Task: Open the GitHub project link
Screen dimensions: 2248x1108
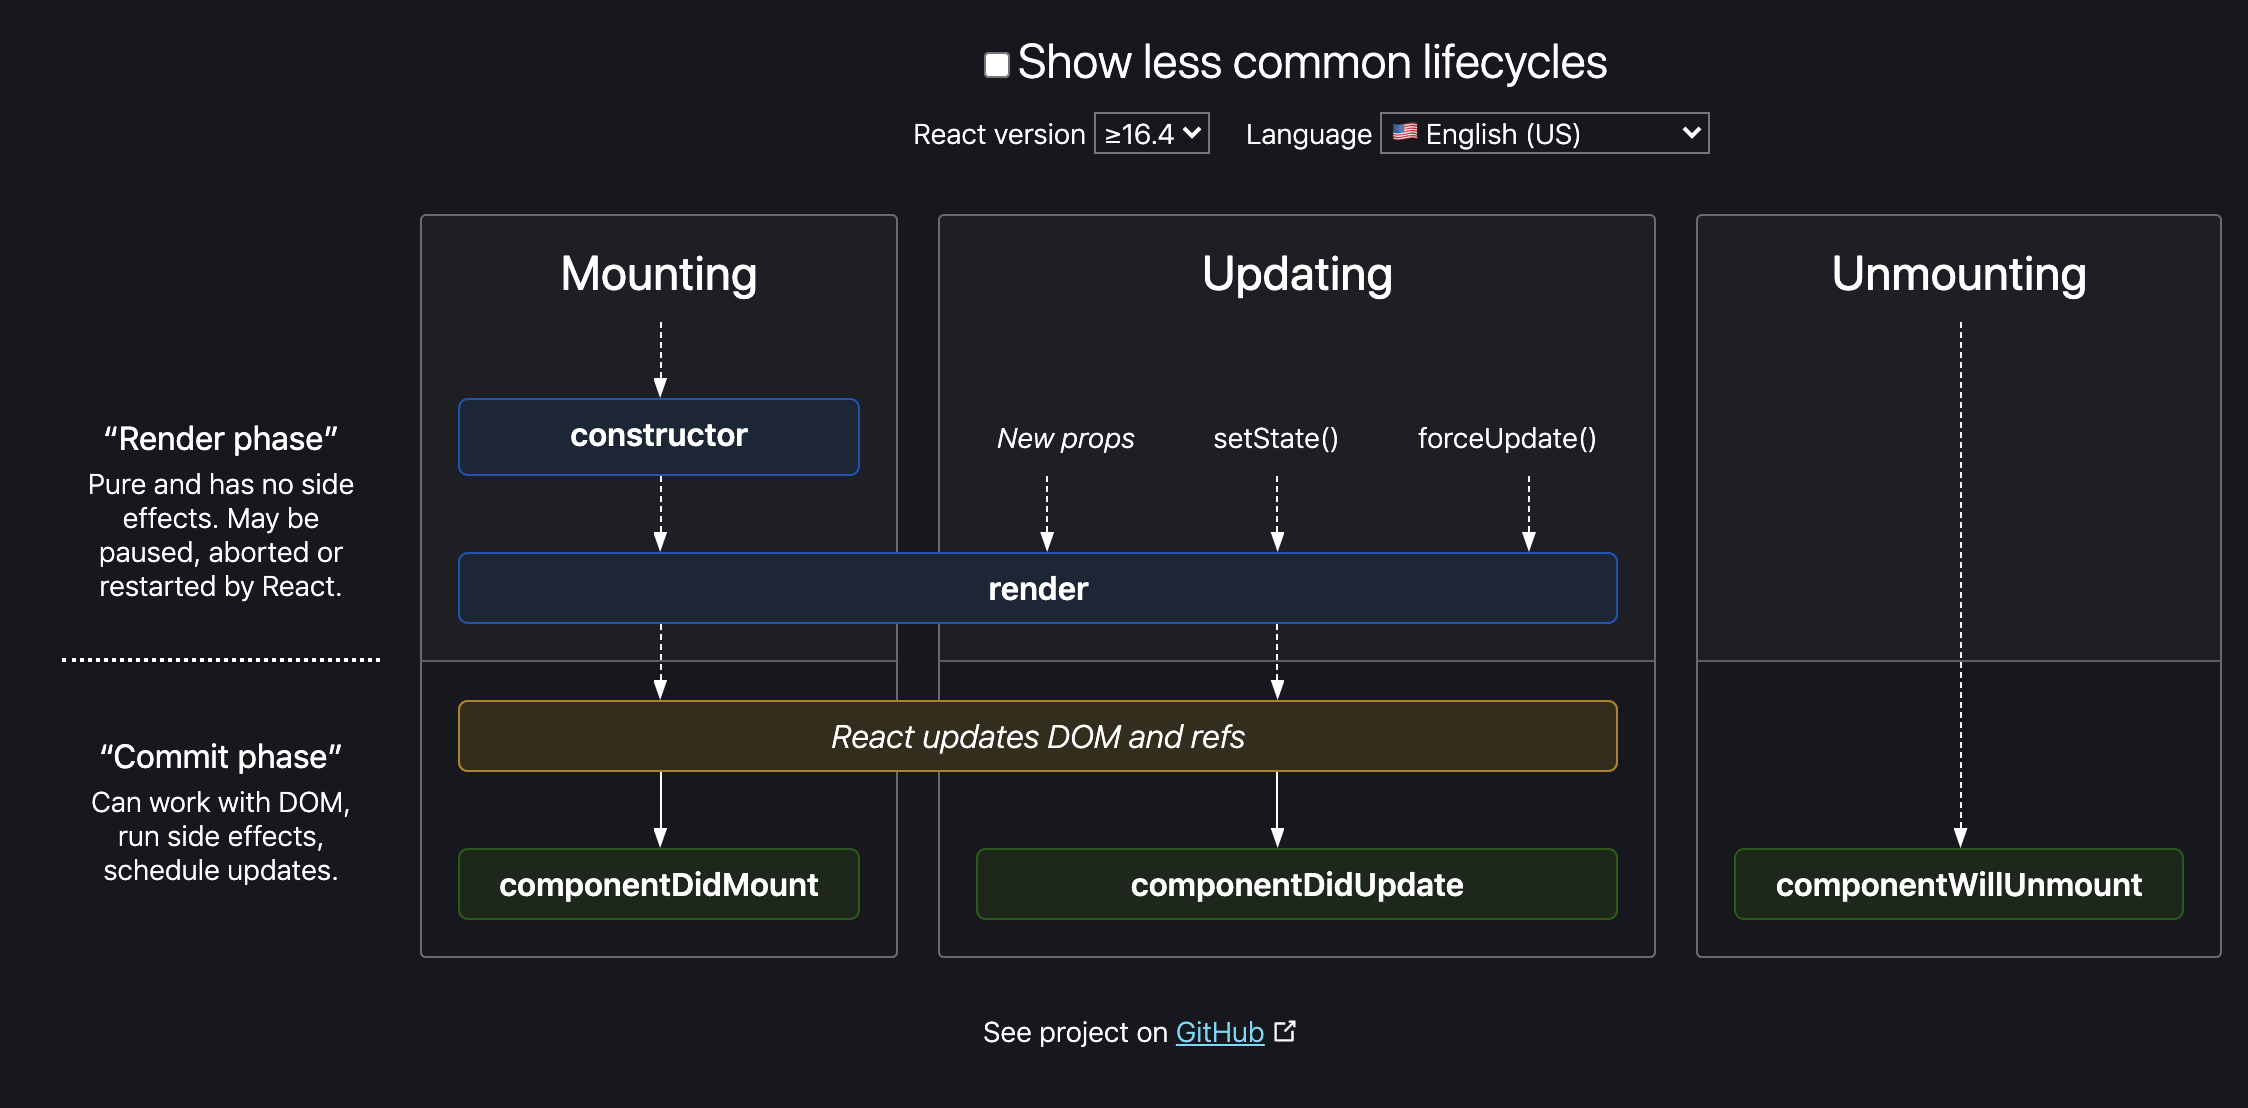Action: coord(1219,1032)
